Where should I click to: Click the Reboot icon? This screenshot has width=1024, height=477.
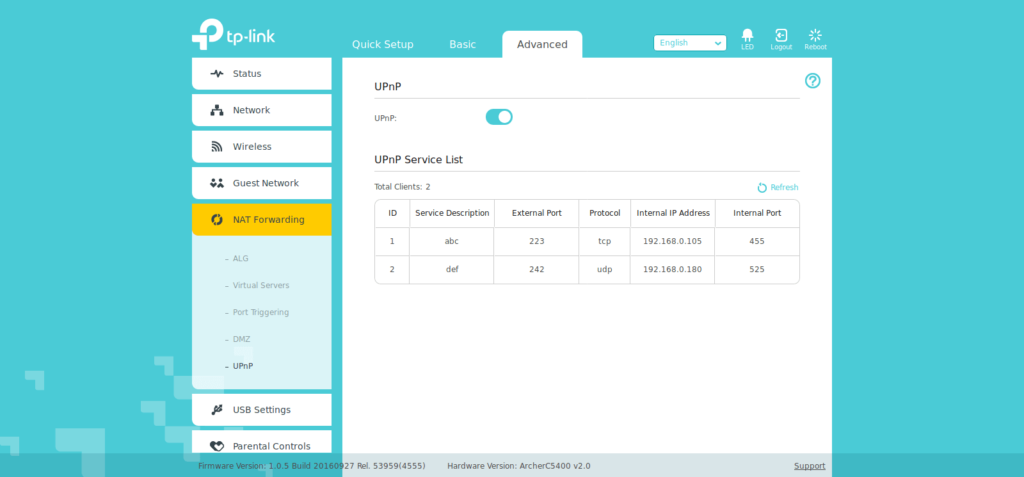click(x=815, y=37)
